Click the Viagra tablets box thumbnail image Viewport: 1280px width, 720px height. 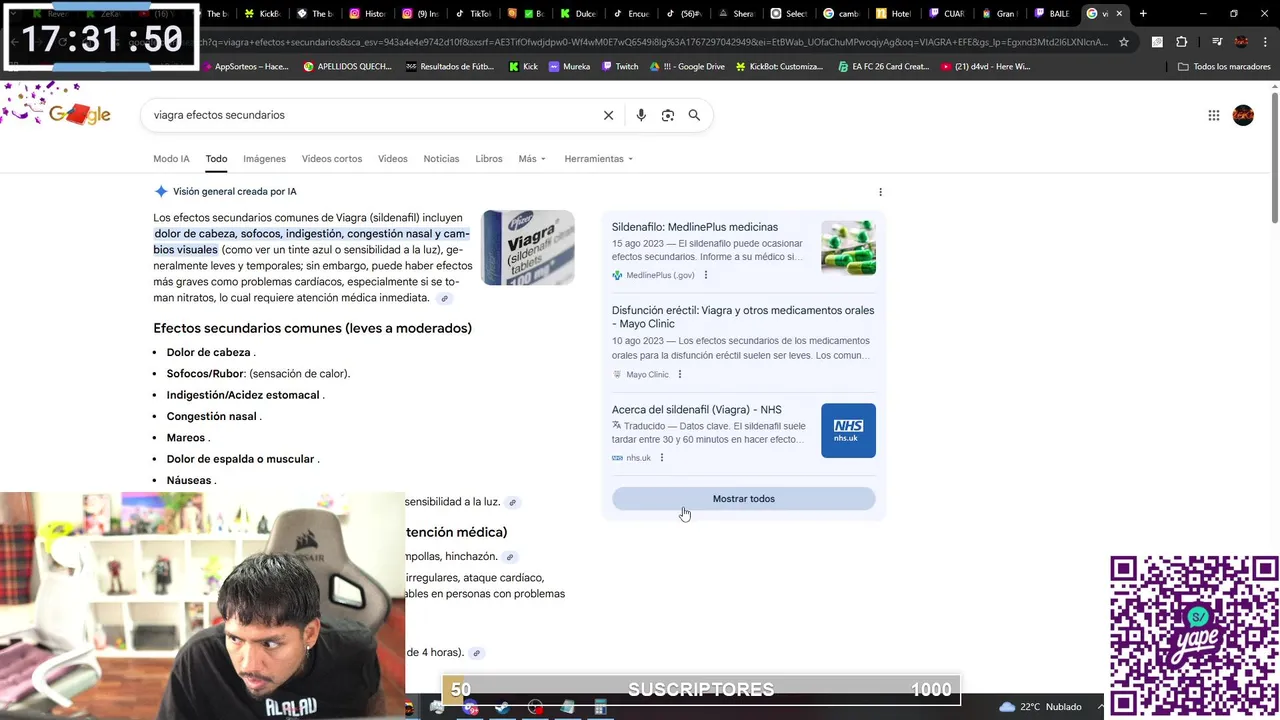[x=528, y=248]
